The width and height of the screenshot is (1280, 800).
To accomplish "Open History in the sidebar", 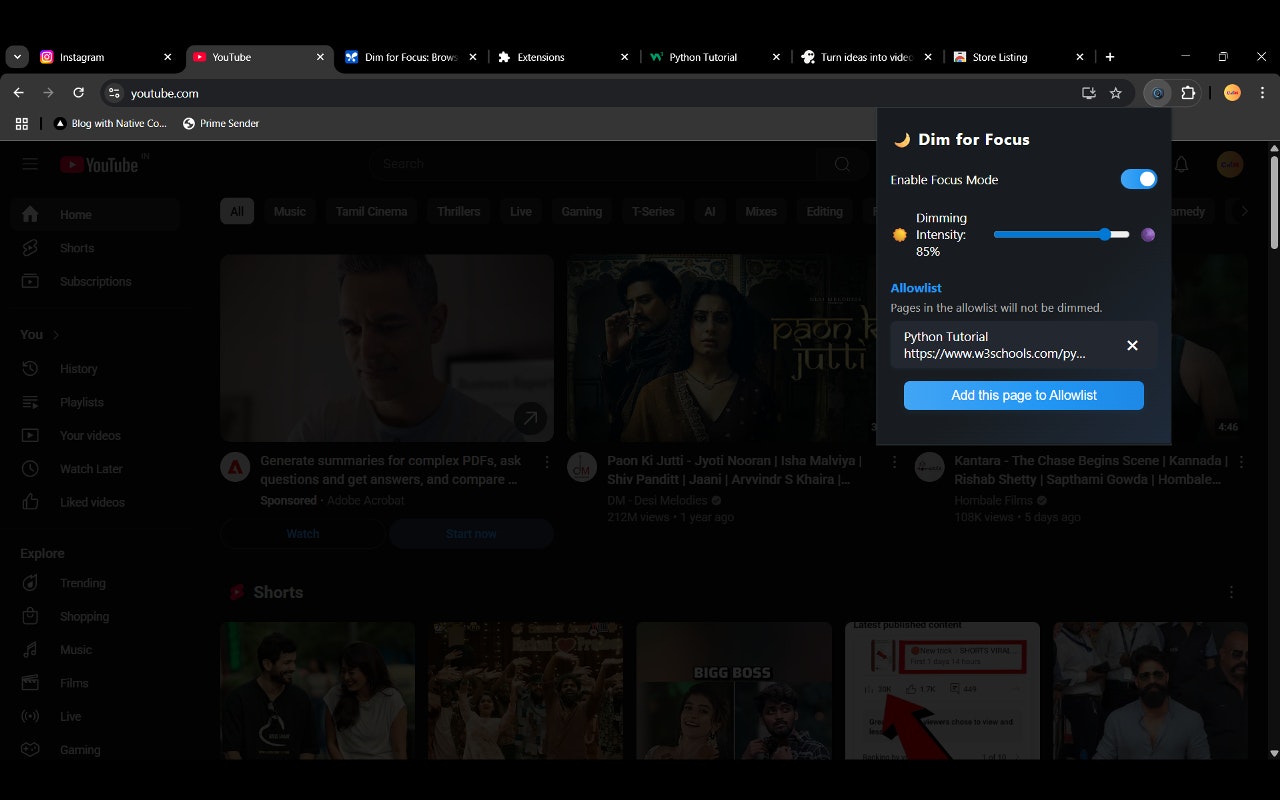I will [96, 368].
